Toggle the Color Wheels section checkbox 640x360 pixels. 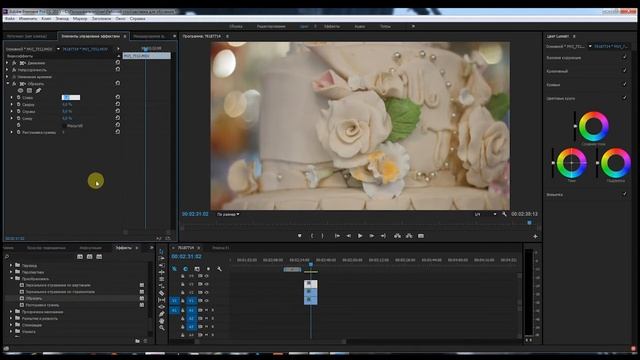click(624, 98)
